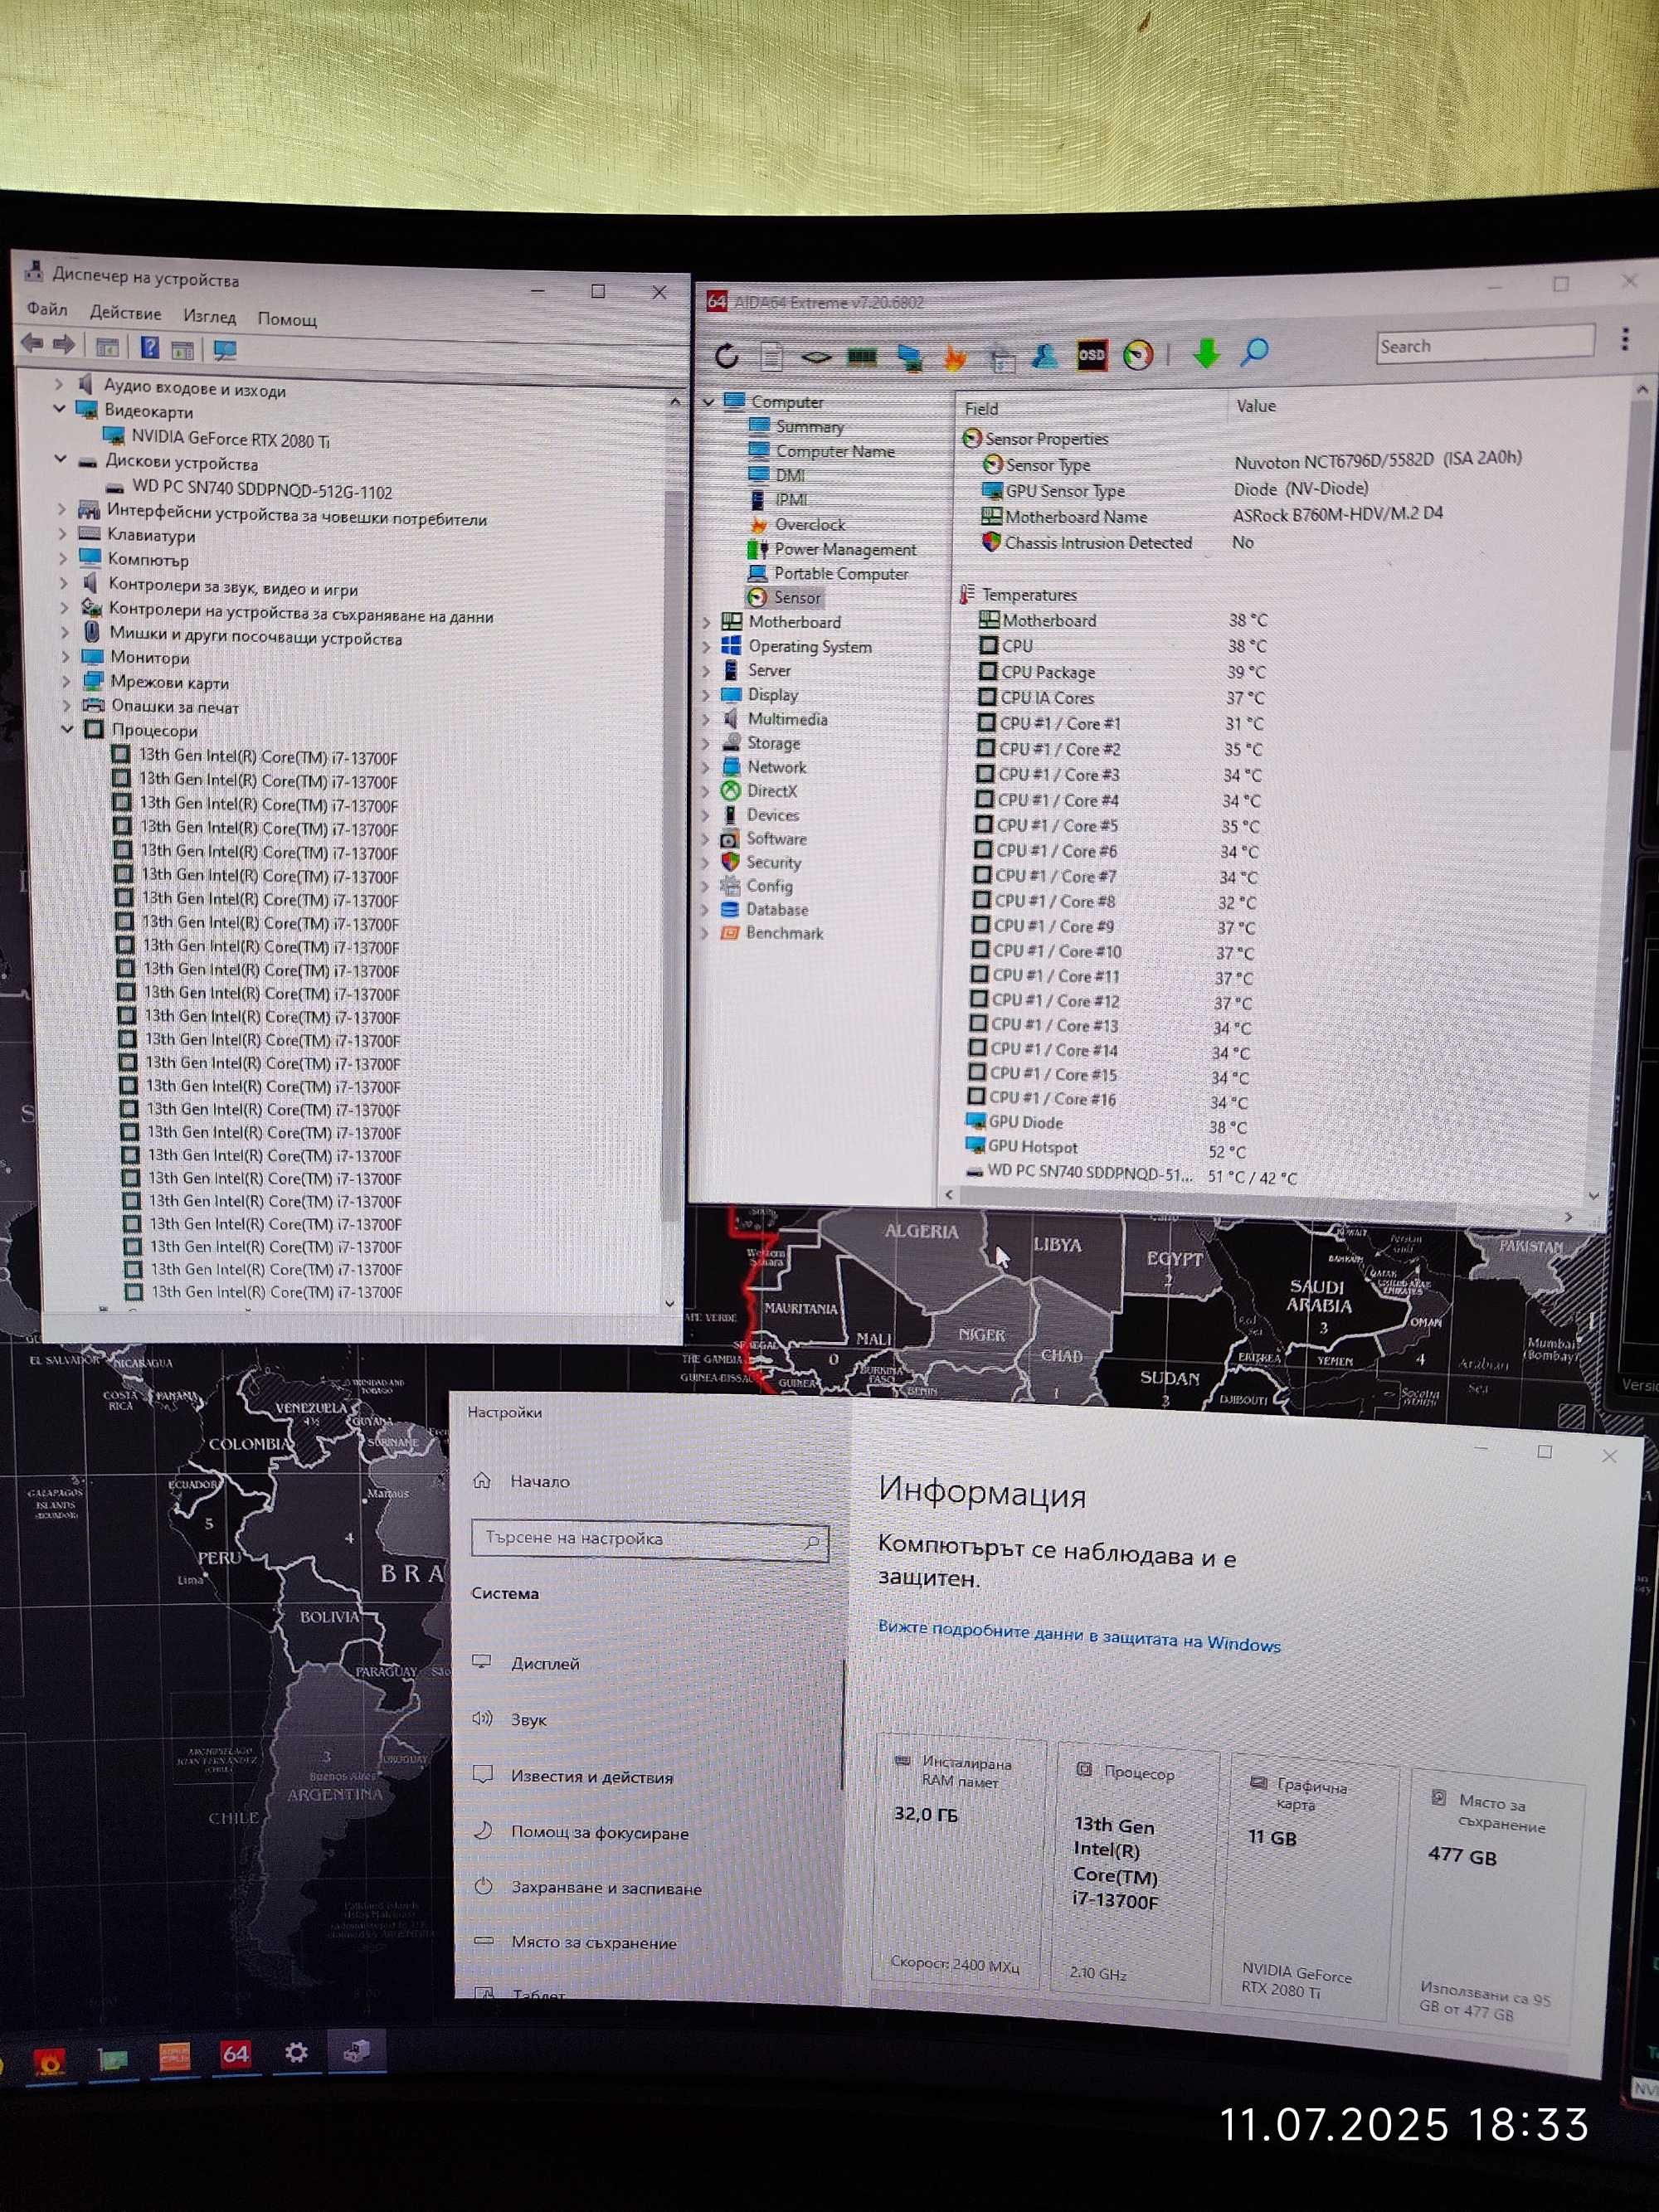The height and width of the screenshot is (2212, 1659).
Task: Click the CPU Package temperature row
Action: [x=1122, y=672]
